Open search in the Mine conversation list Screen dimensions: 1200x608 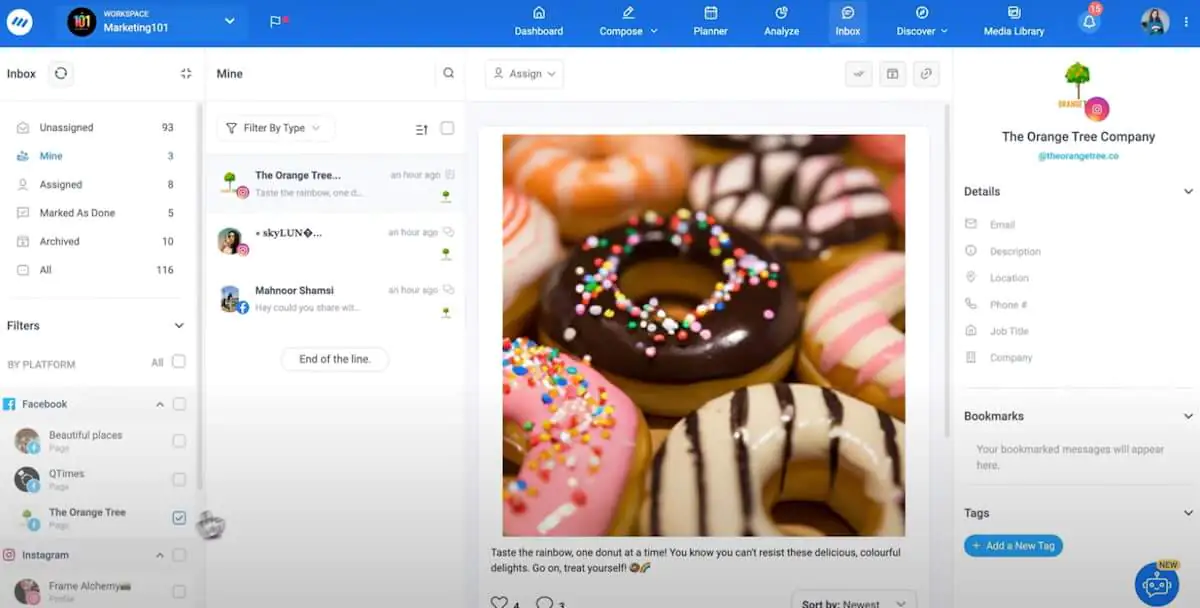click(449, 73)
